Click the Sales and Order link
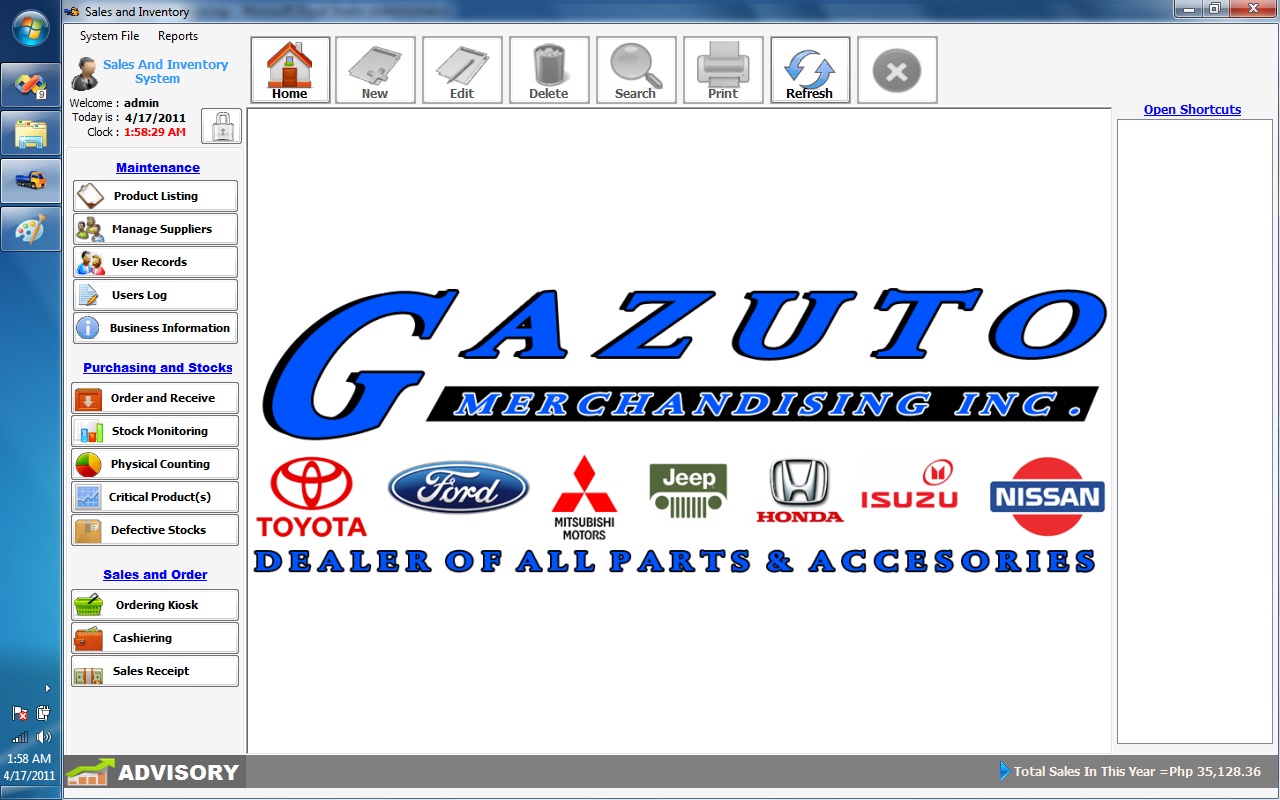 [155, 575]
